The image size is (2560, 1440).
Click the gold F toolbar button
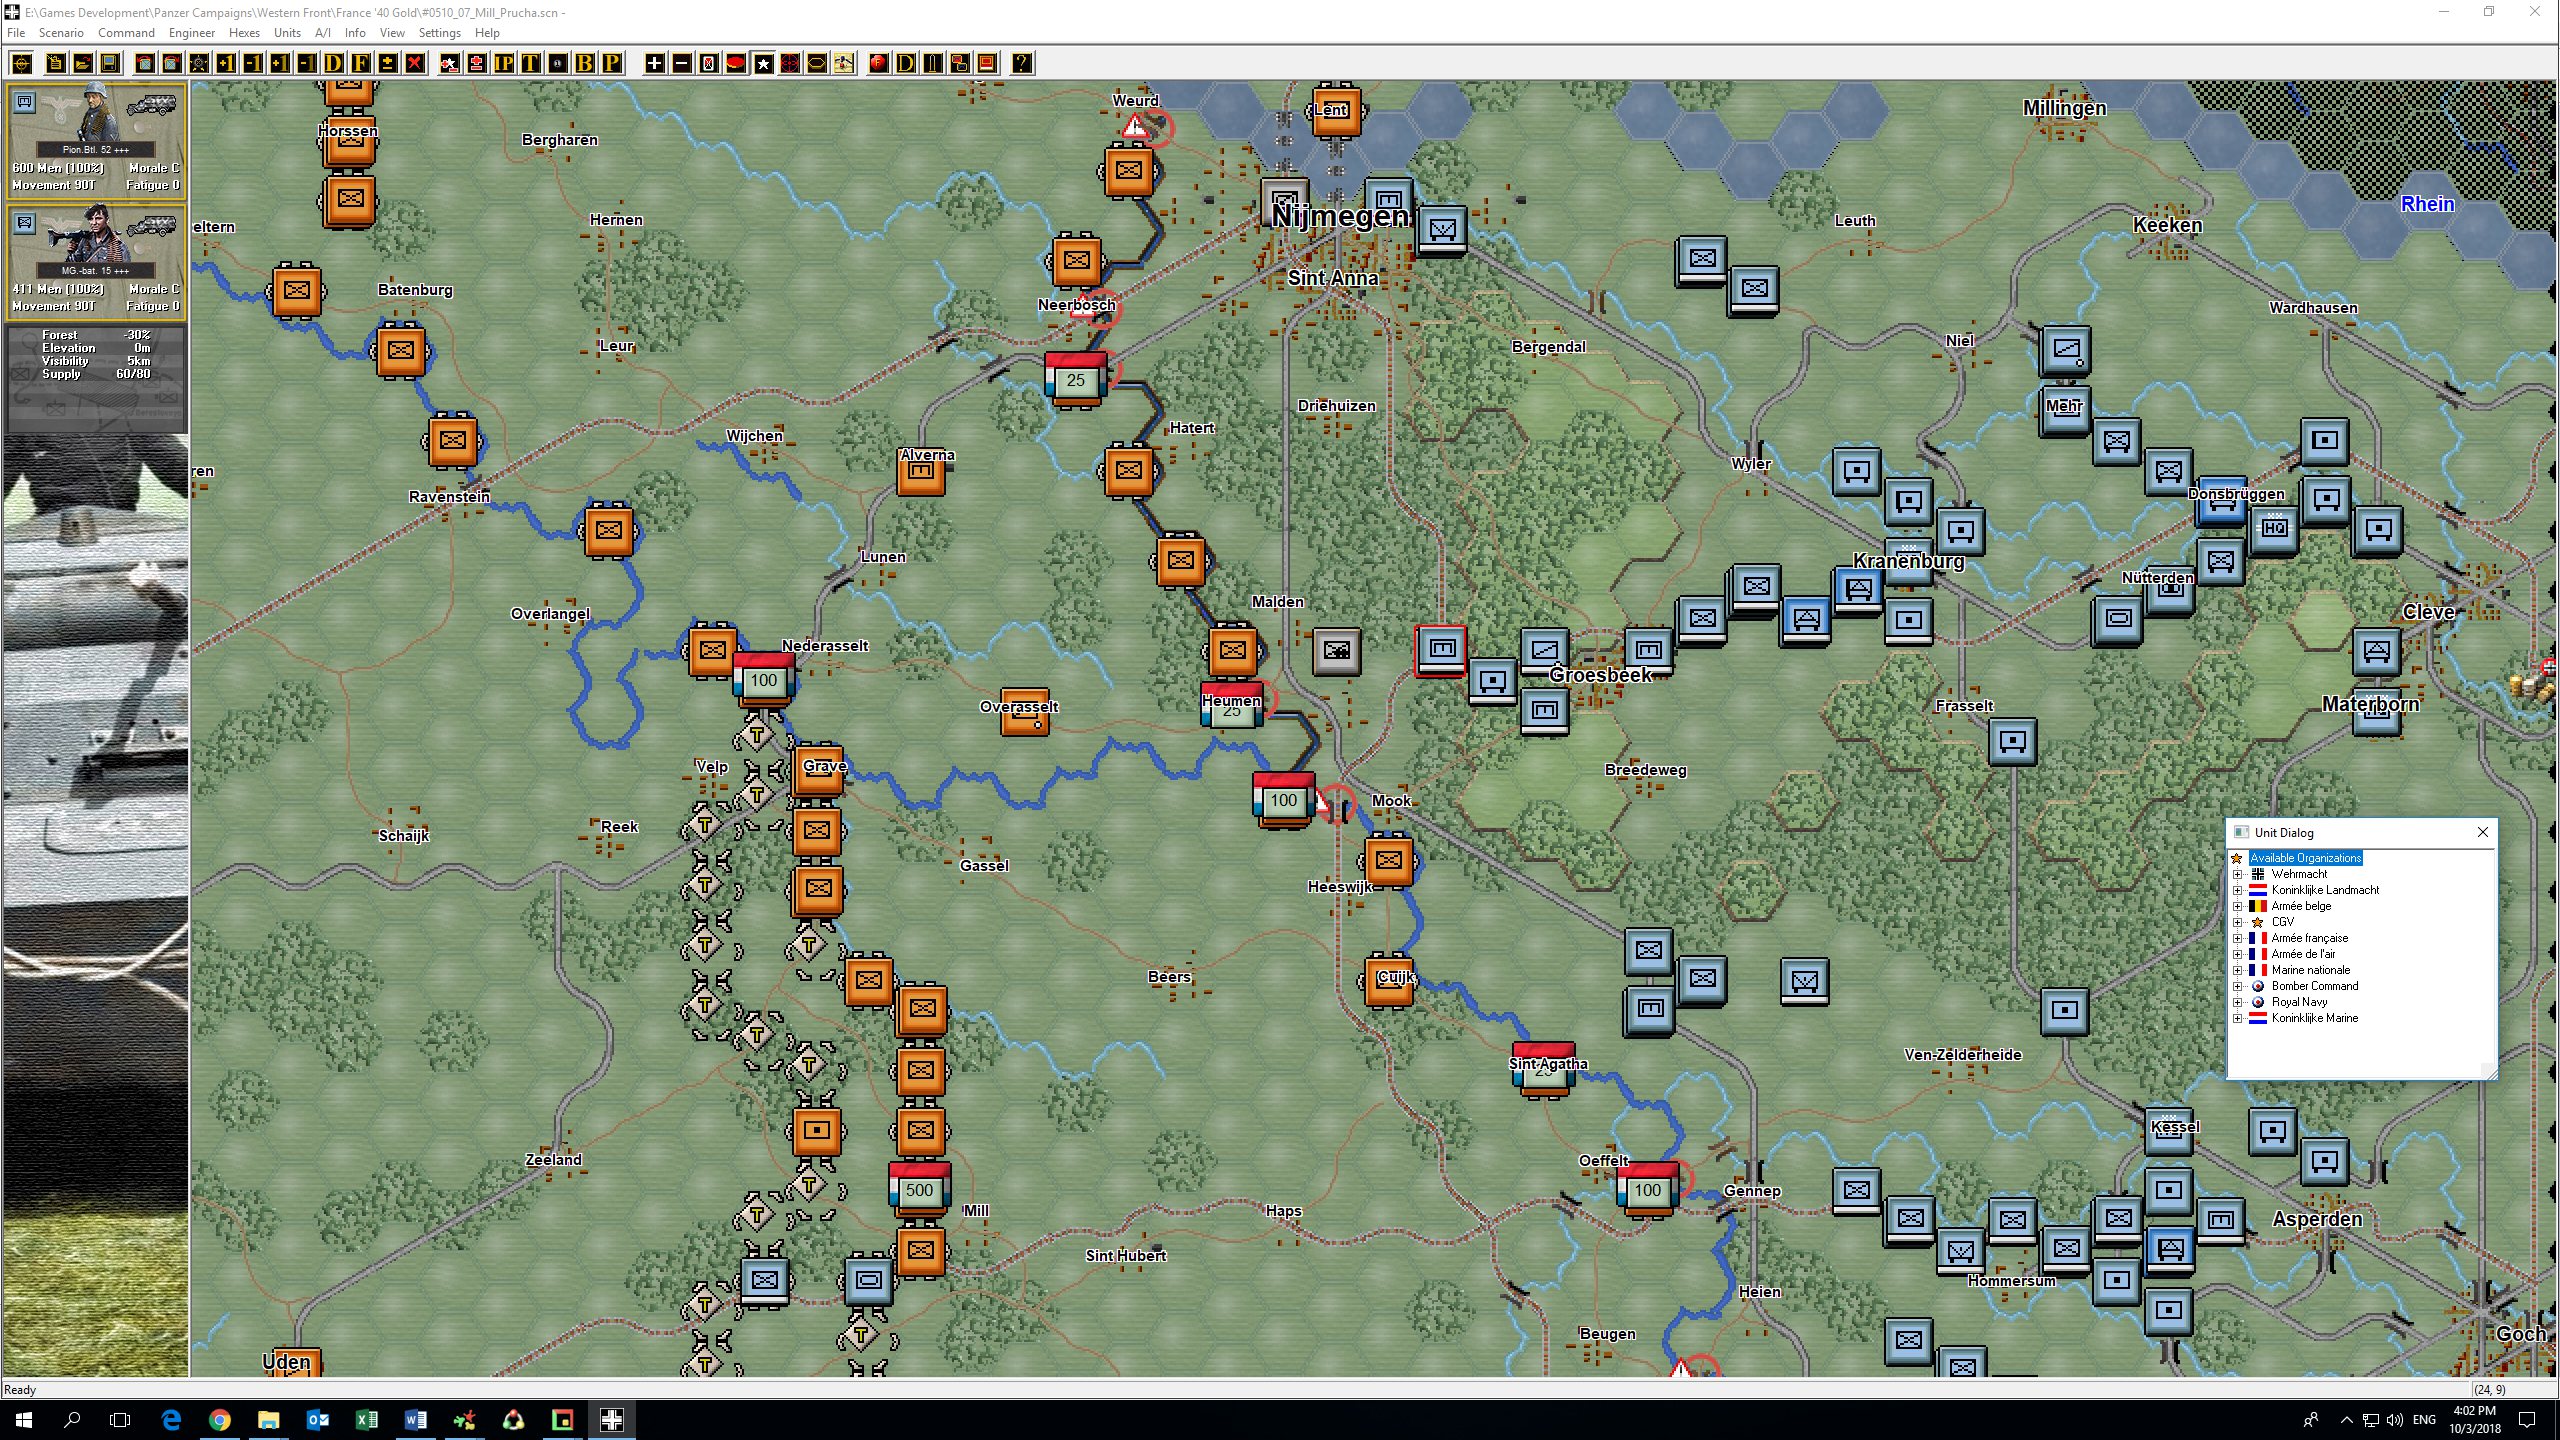click(360, 64)
